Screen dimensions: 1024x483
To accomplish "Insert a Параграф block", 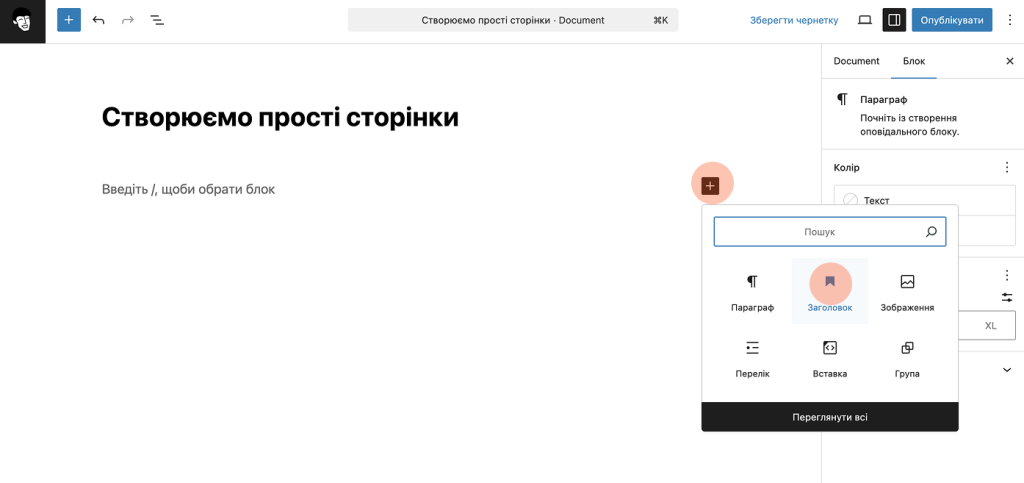I will pyautogui.click(x=752, y=292).
